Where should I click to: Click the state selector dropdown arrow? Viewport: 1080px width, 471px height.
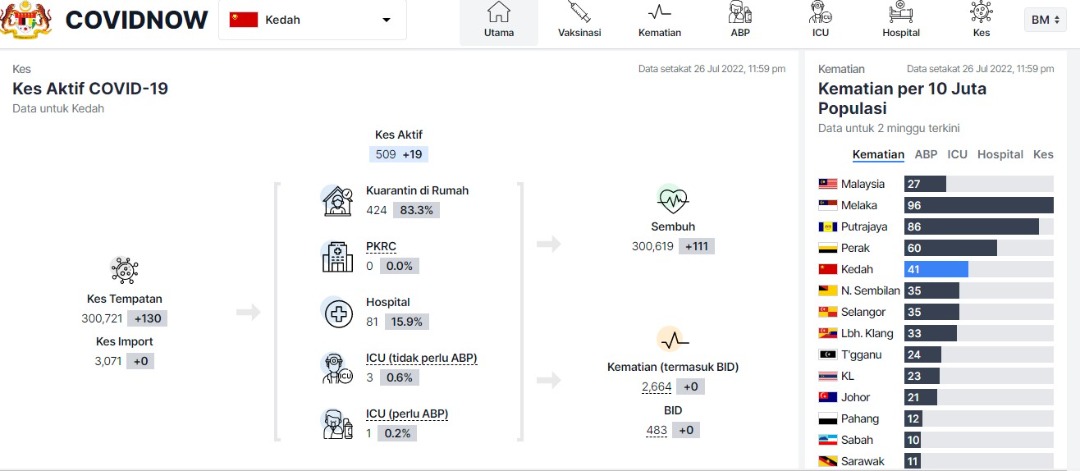(x=386, y=20)
